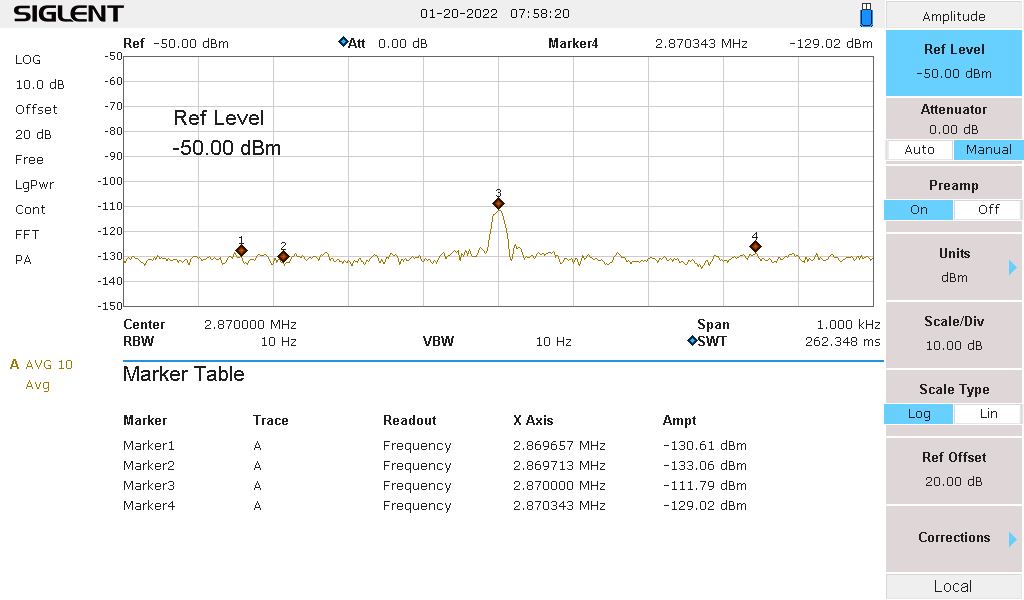Click the VBW 10 Hz value
The height and width of the screenshot is (600, 1024).
tap(554, 341)
